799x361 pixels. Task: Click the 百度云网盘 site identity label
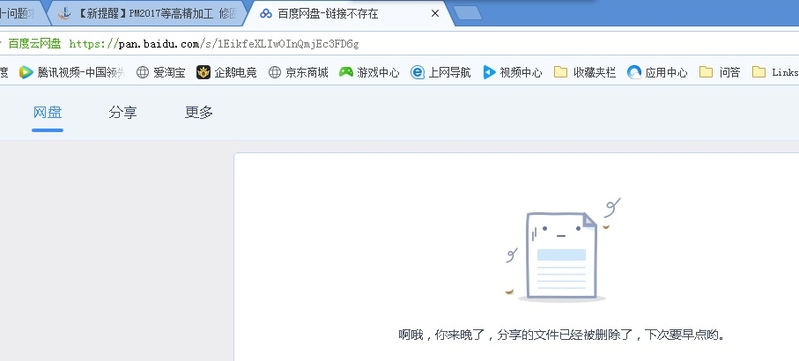click(x=35, y=44)
